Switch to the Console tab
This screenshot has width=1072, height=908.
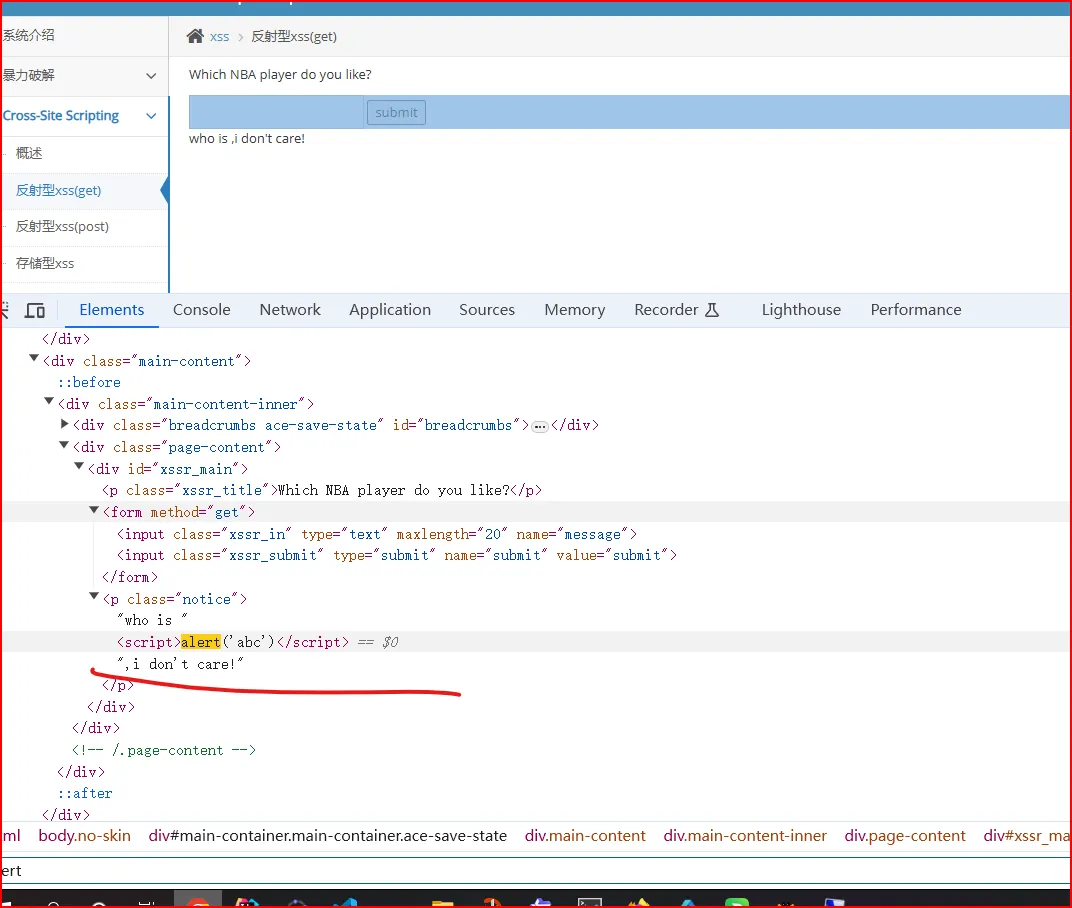pyautogui.click(x=202, y=310)
